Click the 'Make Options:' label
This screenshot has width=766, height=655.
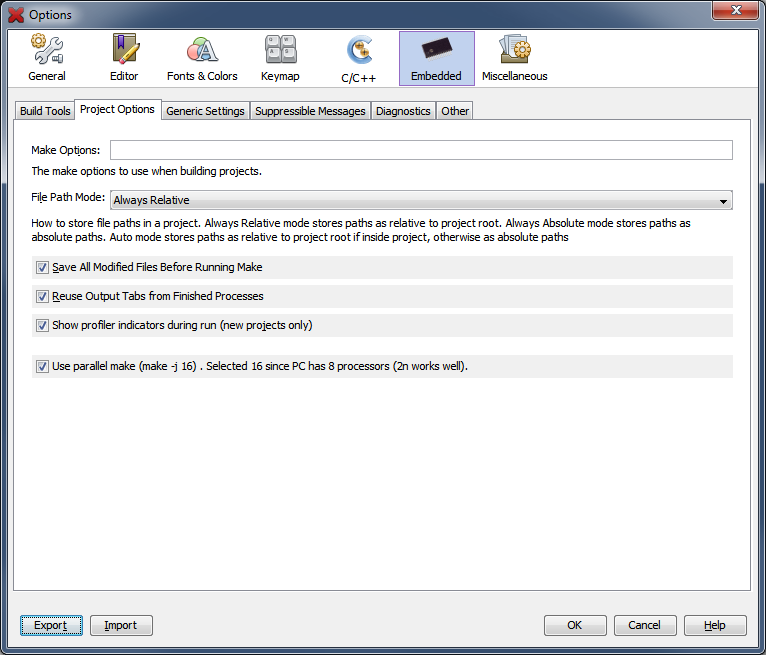tap(65, 150)
